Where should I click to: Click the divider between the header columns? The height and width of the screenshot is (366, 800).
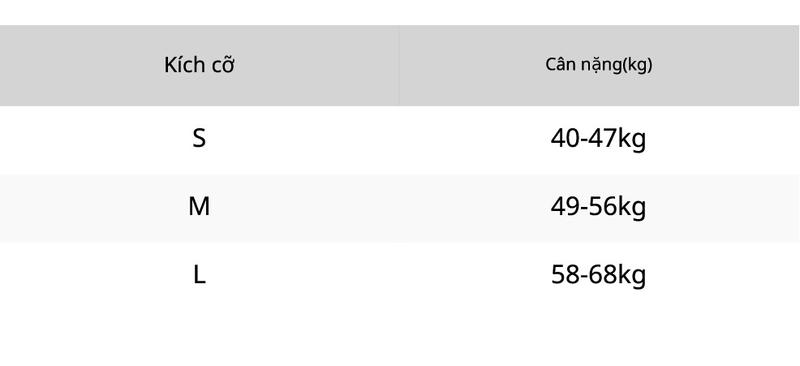[x=399, y=65]
